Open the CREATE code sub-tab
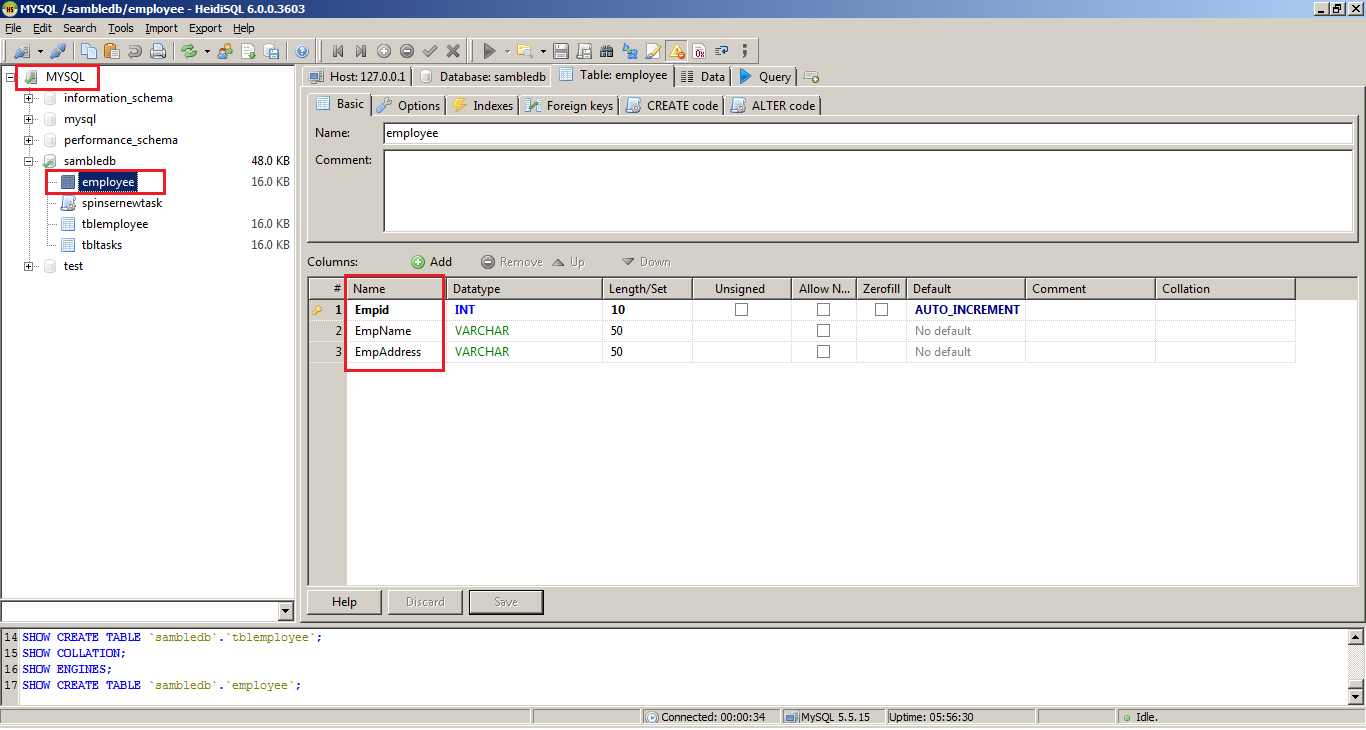Image resolution: width=1366 pixels, height=730 pixels. pyautogui.click(x=672, y=105)
